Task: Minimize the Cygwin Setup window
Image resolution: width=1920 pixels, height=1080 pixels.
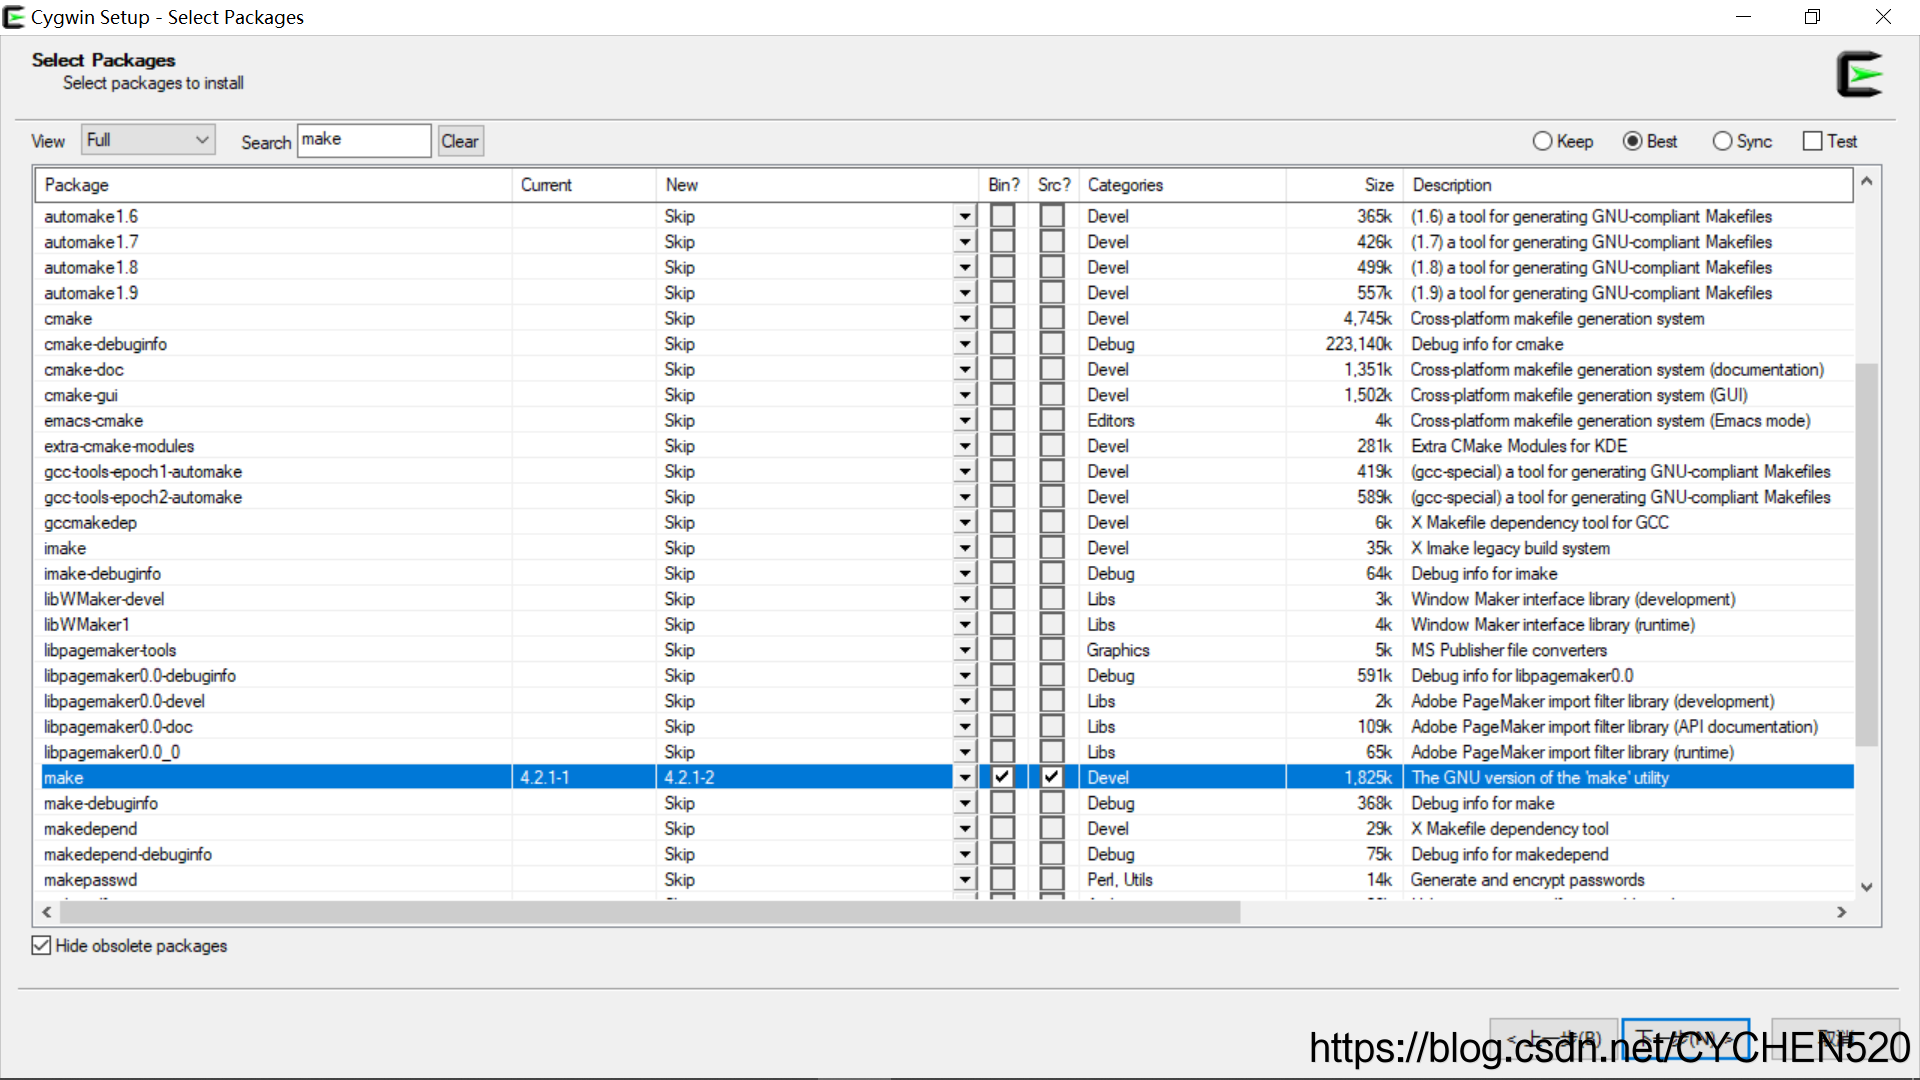Action: click(x=1743, y=17)
